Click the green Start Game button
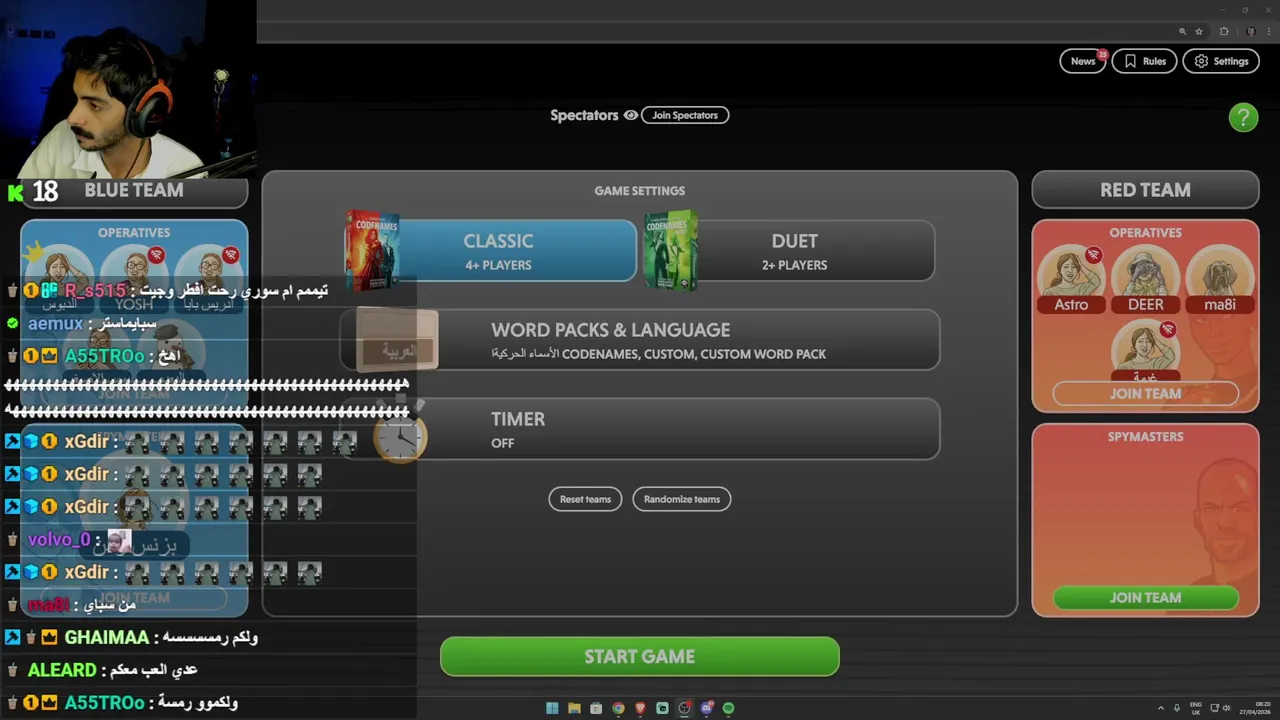 (x=640, y=657)
